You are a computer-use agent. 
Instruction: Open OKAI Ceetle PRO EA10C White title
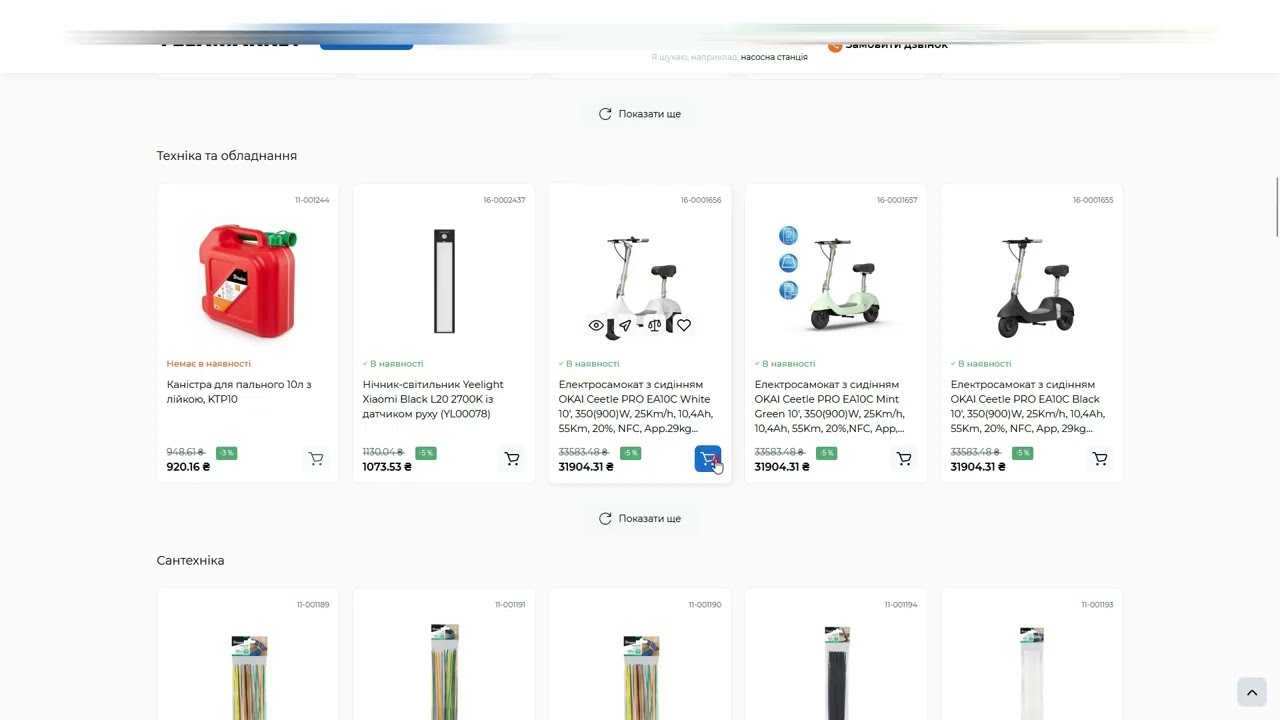pyautogui.click(x=636, y=406)
